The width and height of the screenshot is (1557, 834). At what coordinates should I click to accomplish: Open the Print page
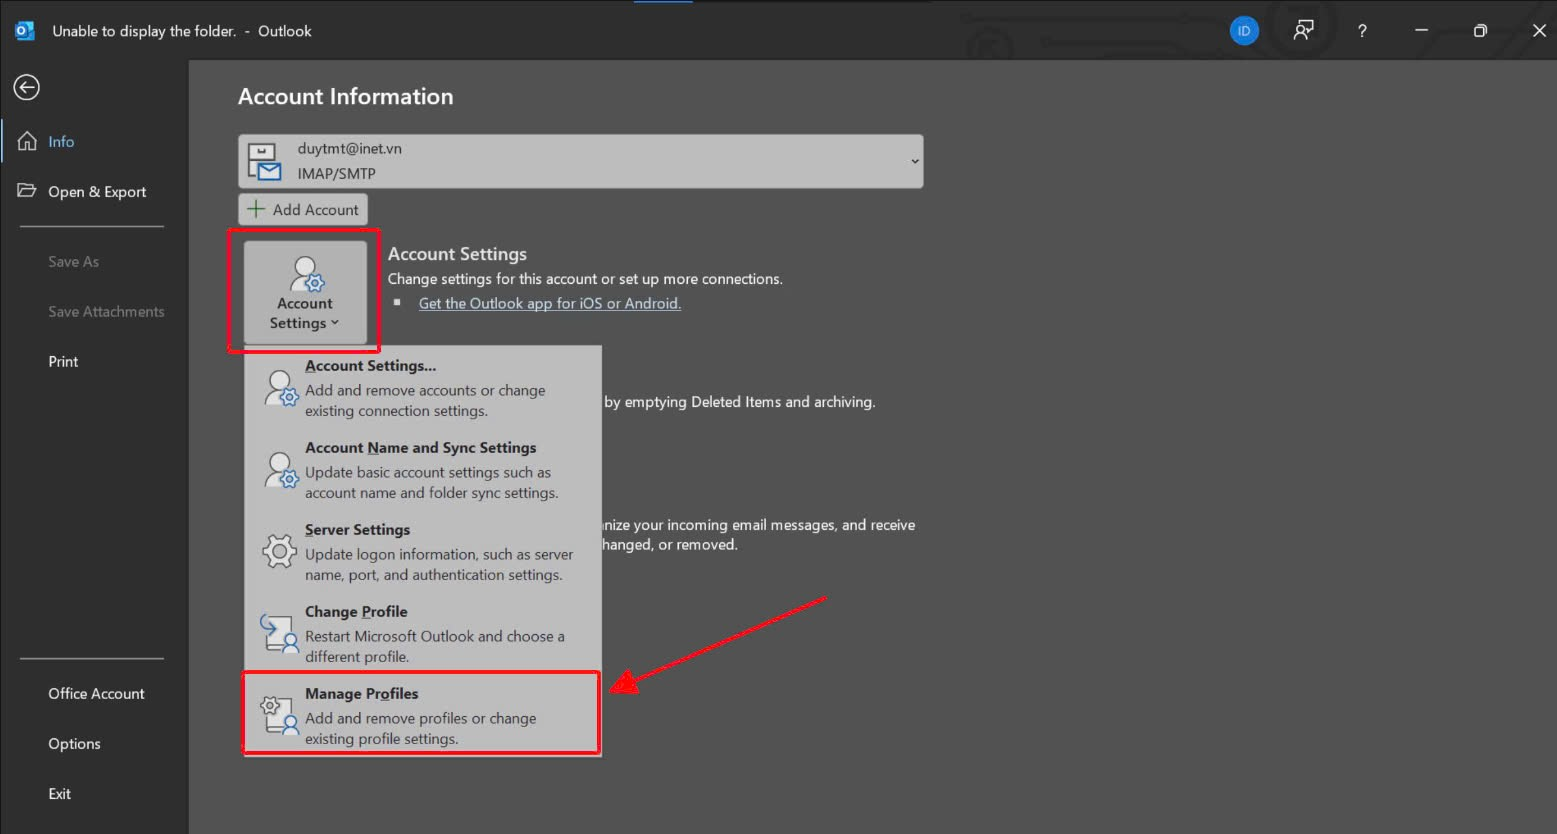coord(63,362)
